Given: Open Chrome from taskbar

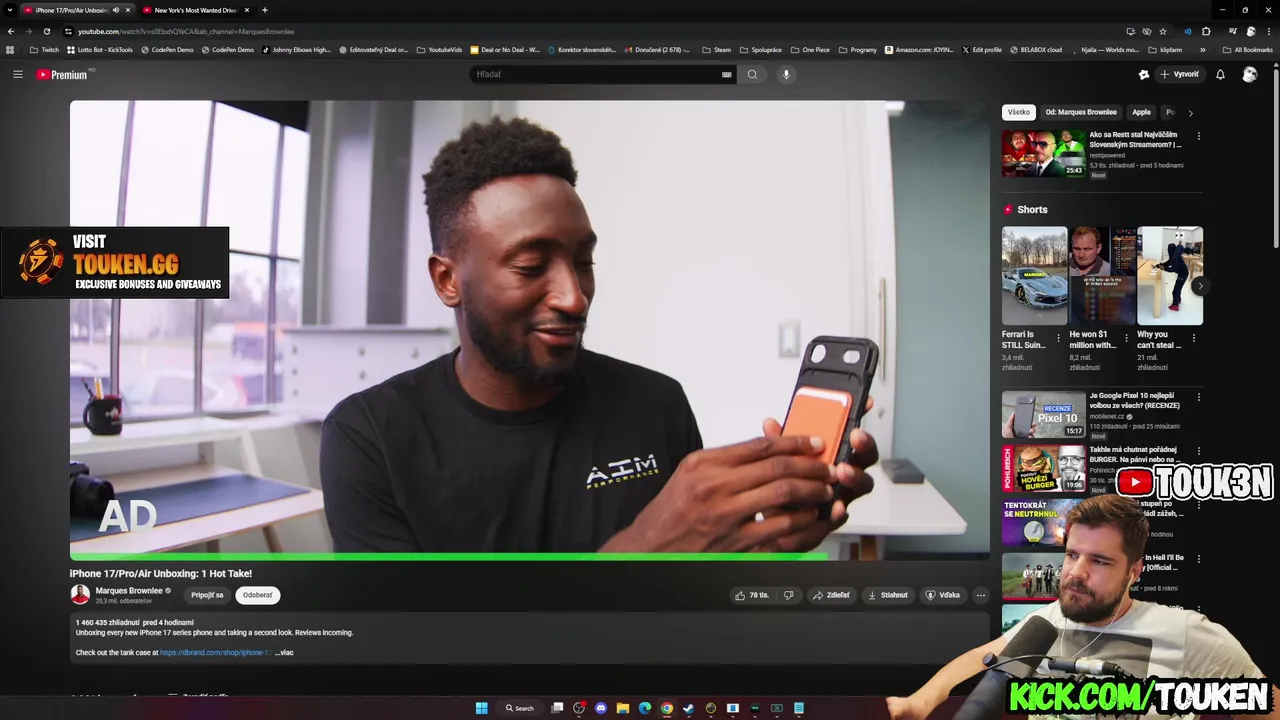Looking at the screenshot, I should 666,708.
